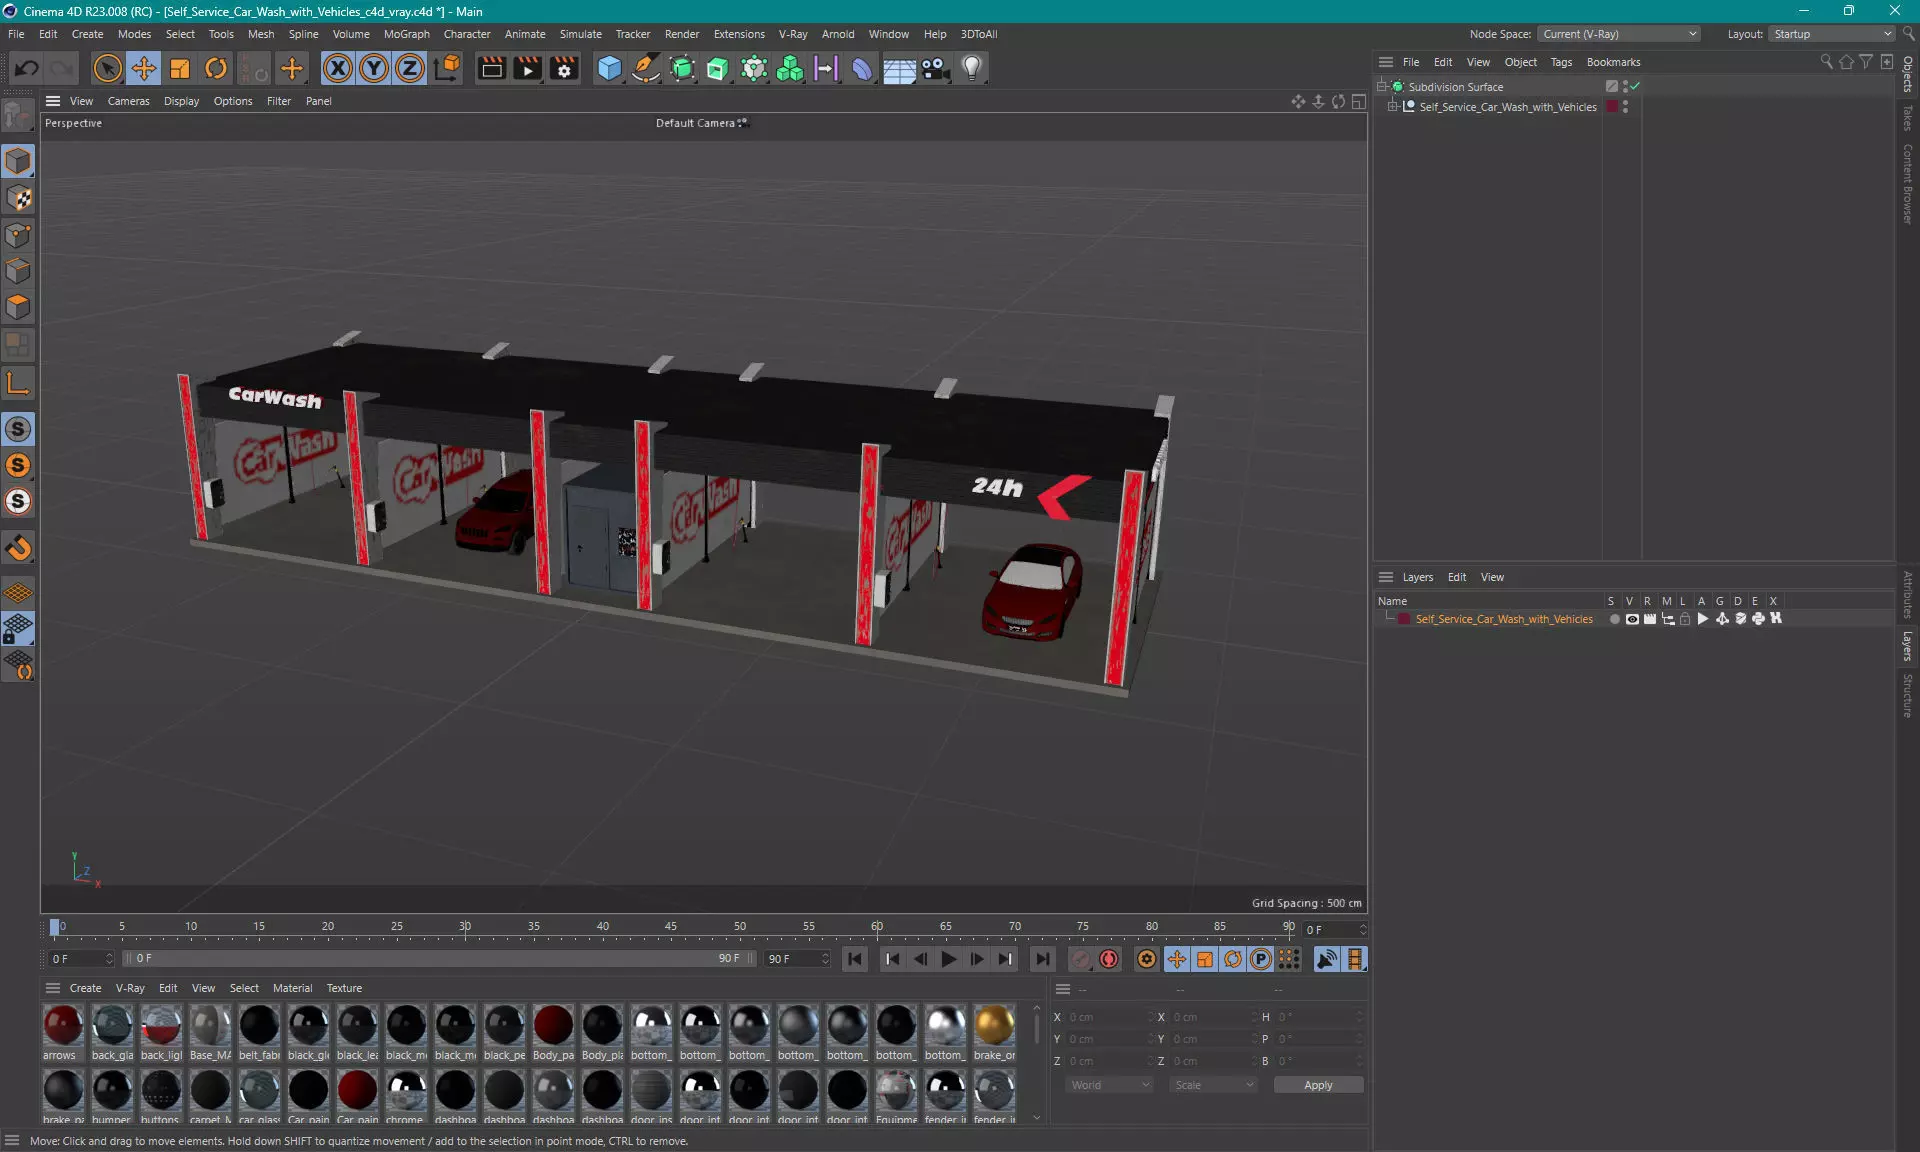Toggle Z axis lock
The width and height of the screenshot is (1920, 1152).
tap(410, 68)
